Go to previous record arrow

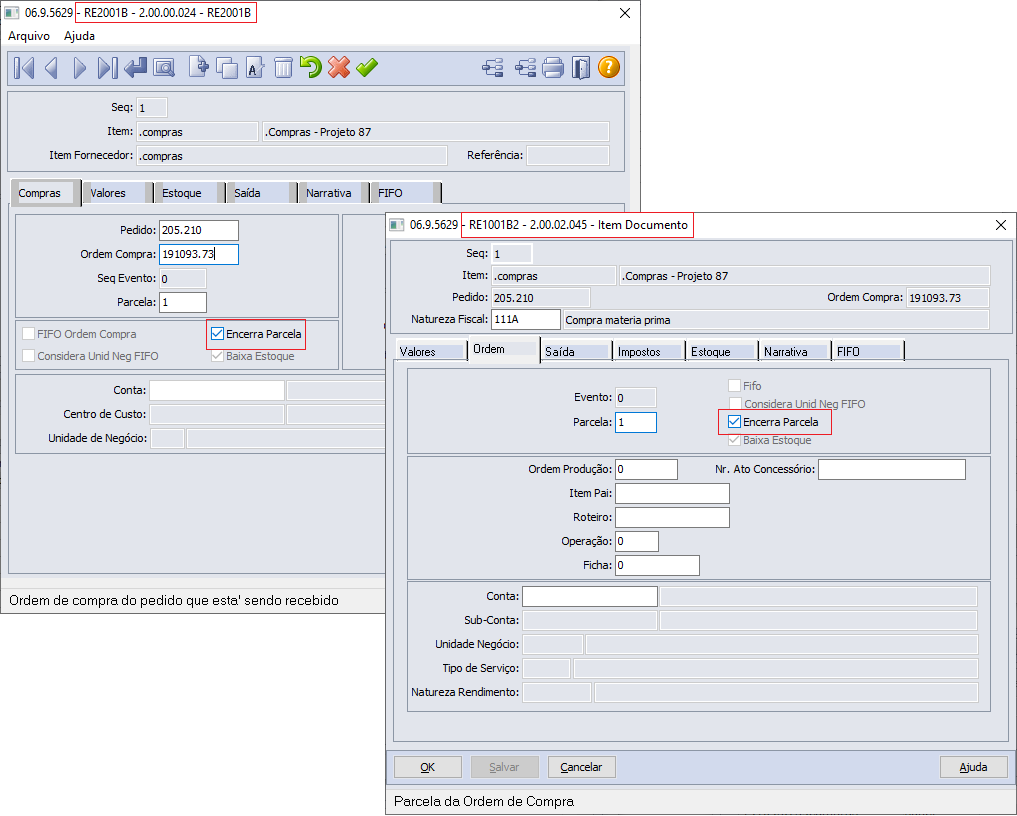click(x=51, y=67)
